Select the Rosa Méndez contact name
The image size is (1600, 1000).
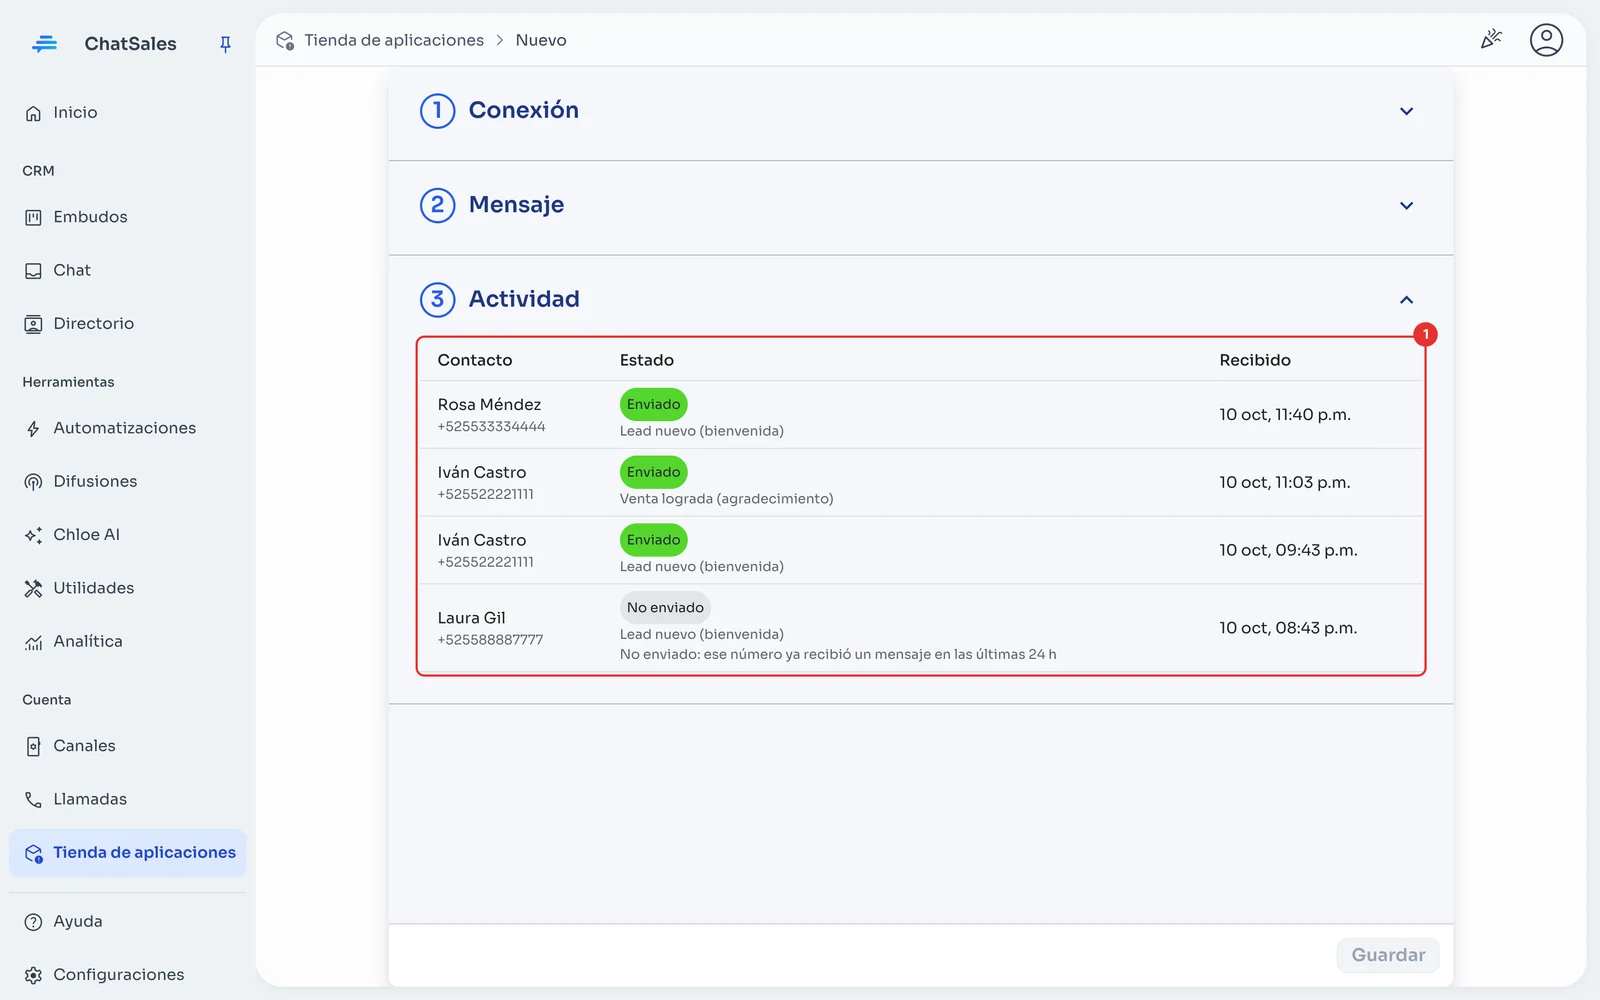pyautogui.click(x=489, y=404)
